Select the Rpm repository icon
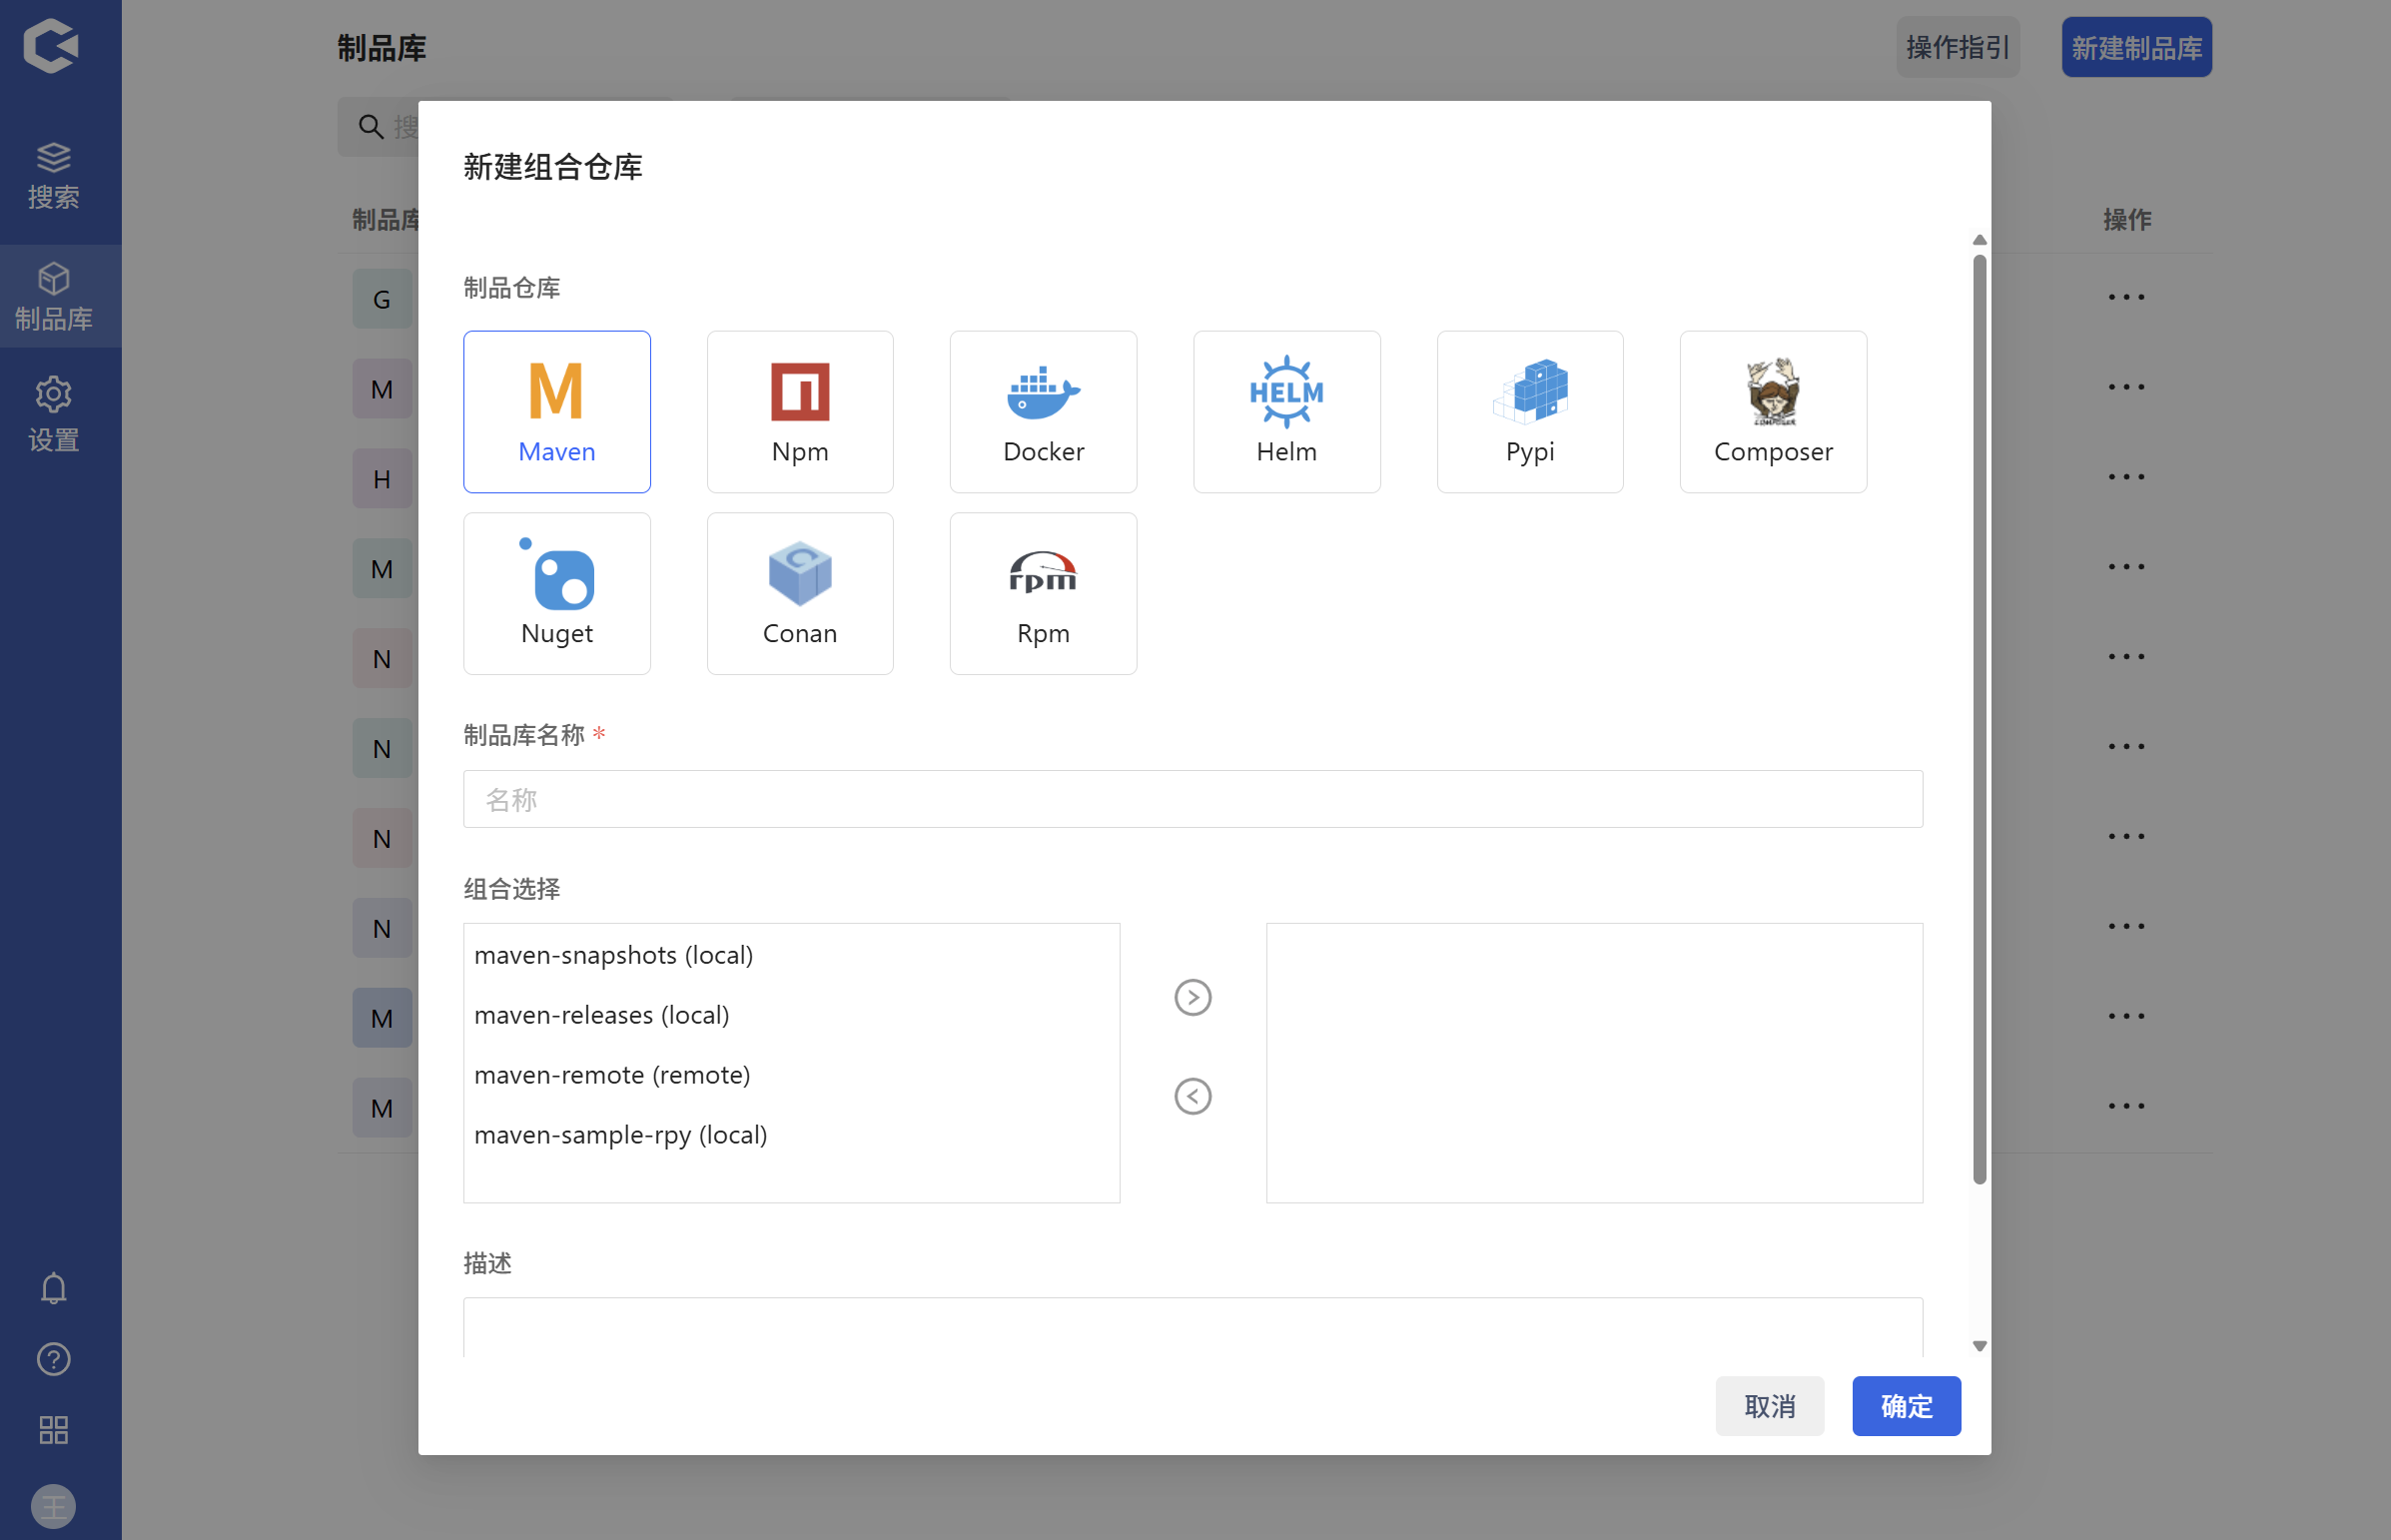The image size is (2391, 1540). (1042, 593)
